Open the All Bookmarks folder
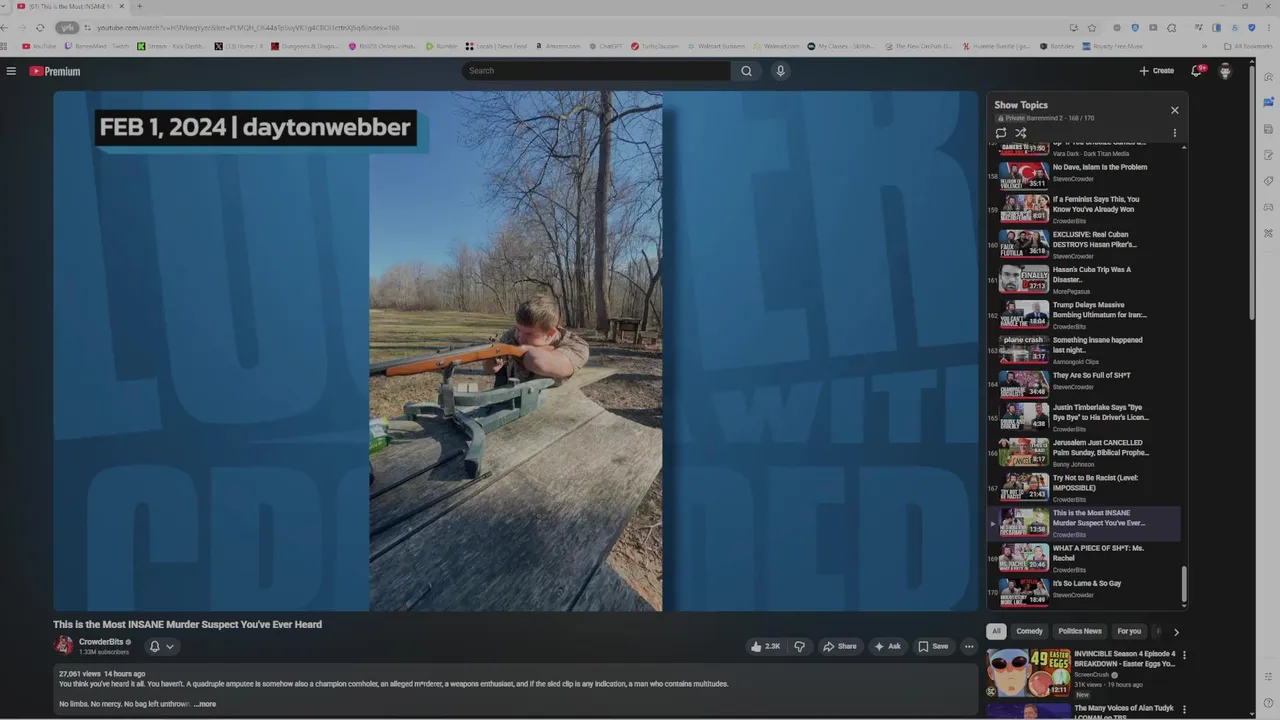The width and height of the screenshot is (1280, 720). tap(1248, 46)
